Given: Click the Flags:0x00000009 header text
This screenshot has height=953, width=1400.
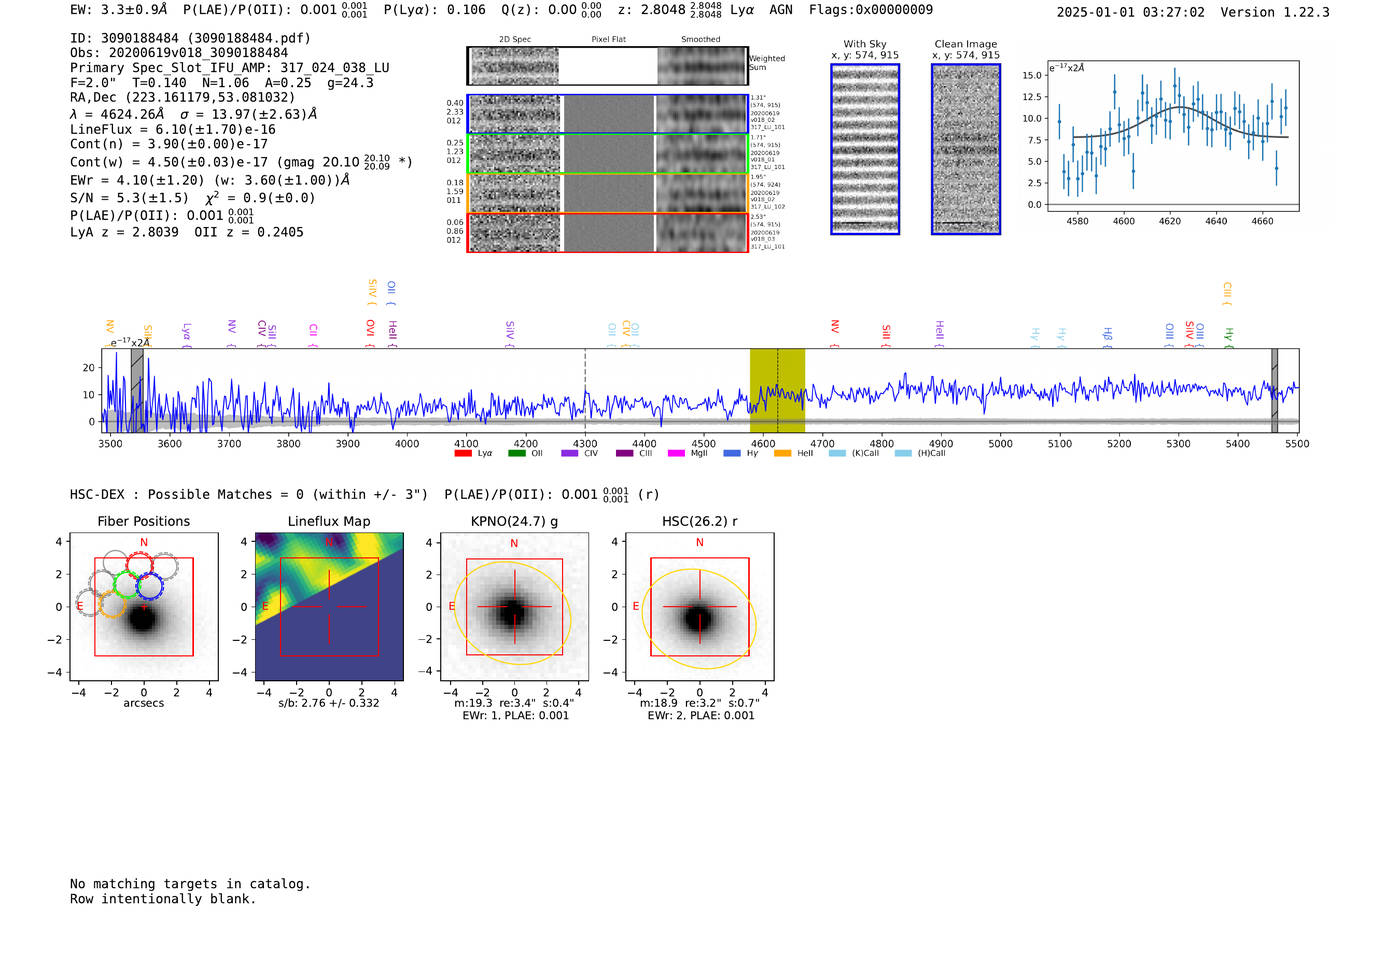Looking at the screenshot, I should pos(871,10).
